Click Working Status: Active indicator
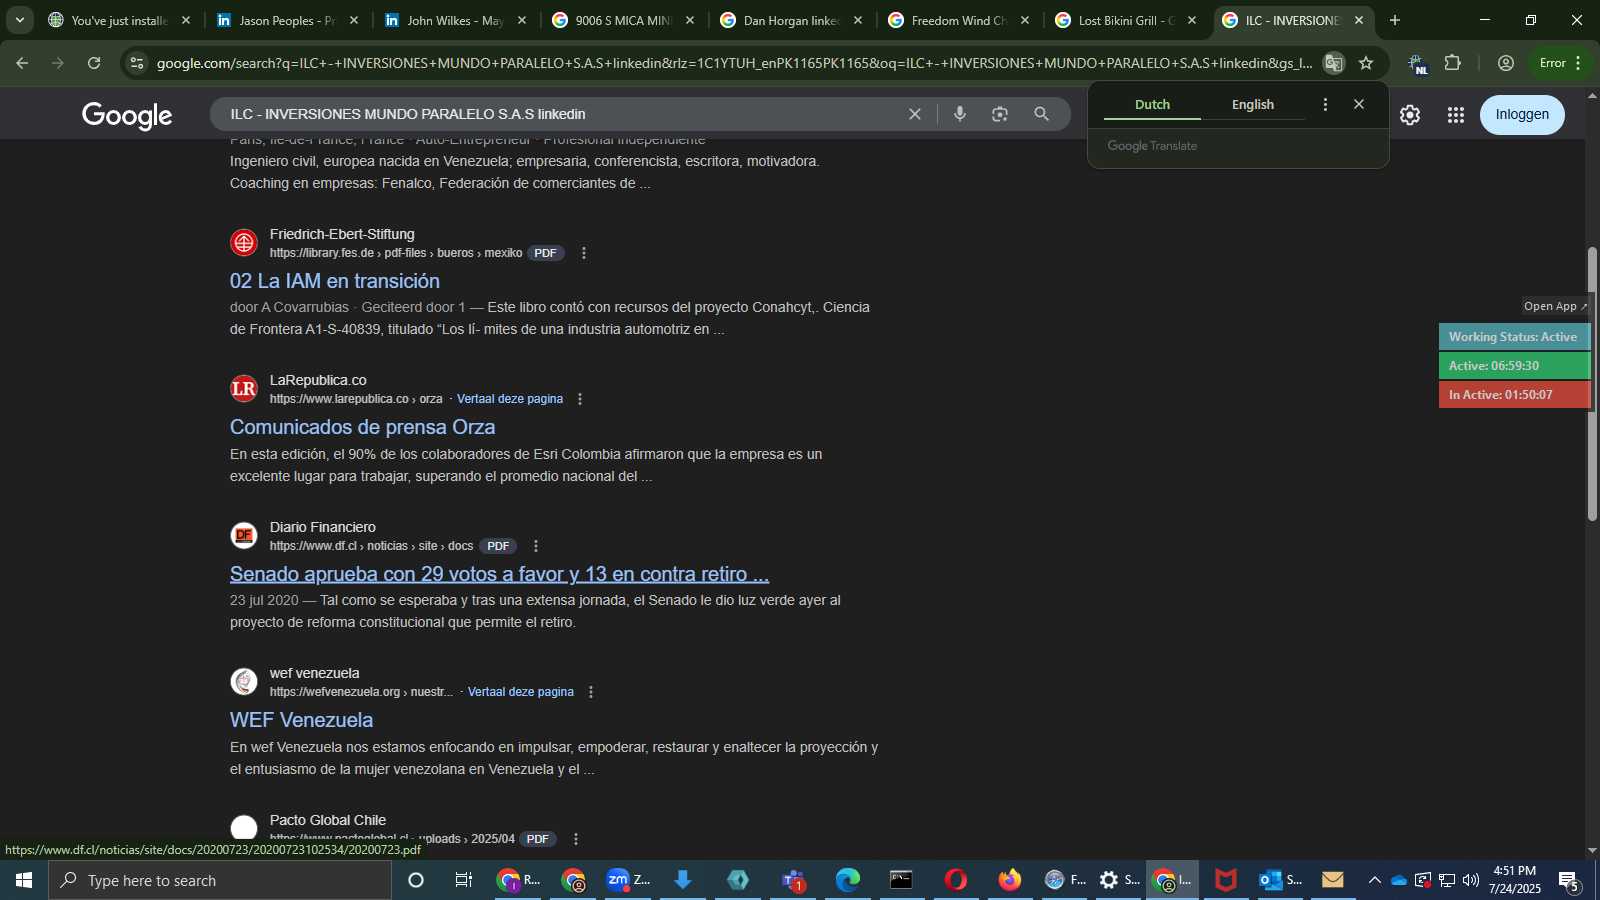The image size is (1600, 900). [x=1513, y=337]
